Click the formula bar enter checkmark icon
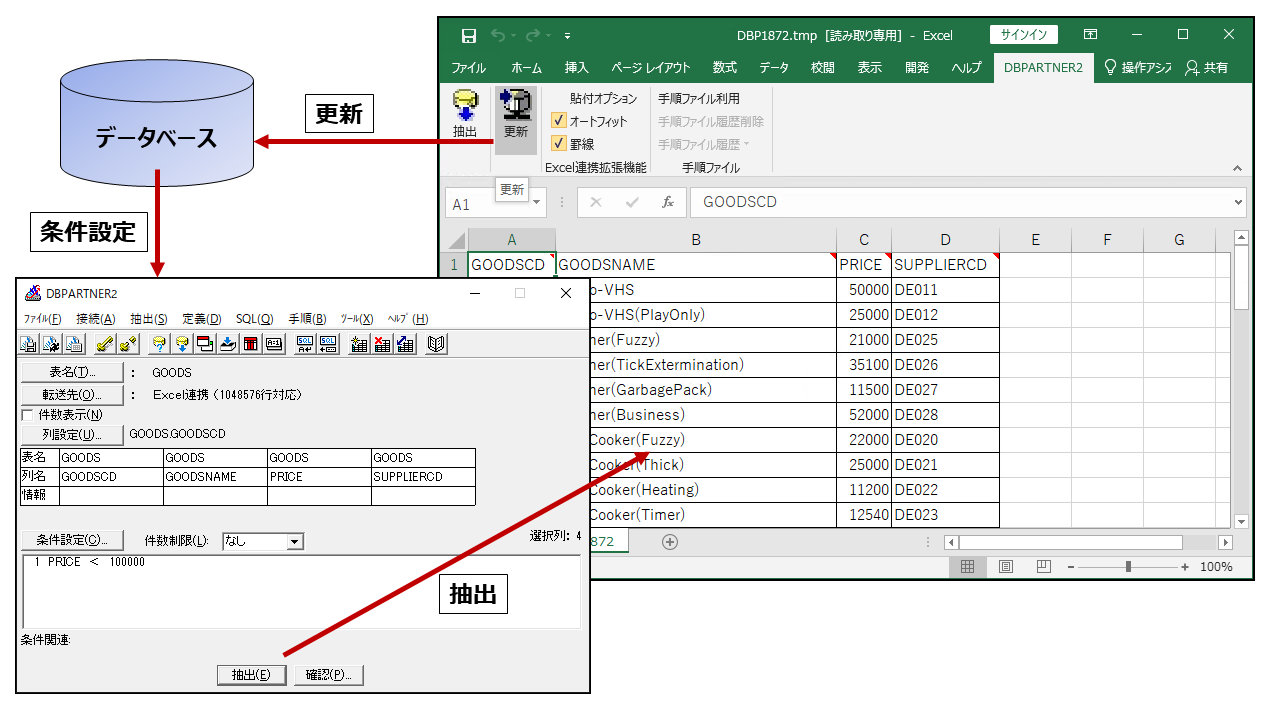The width and height of the screenshot is (1280, 720). click(x=632, y=202)
